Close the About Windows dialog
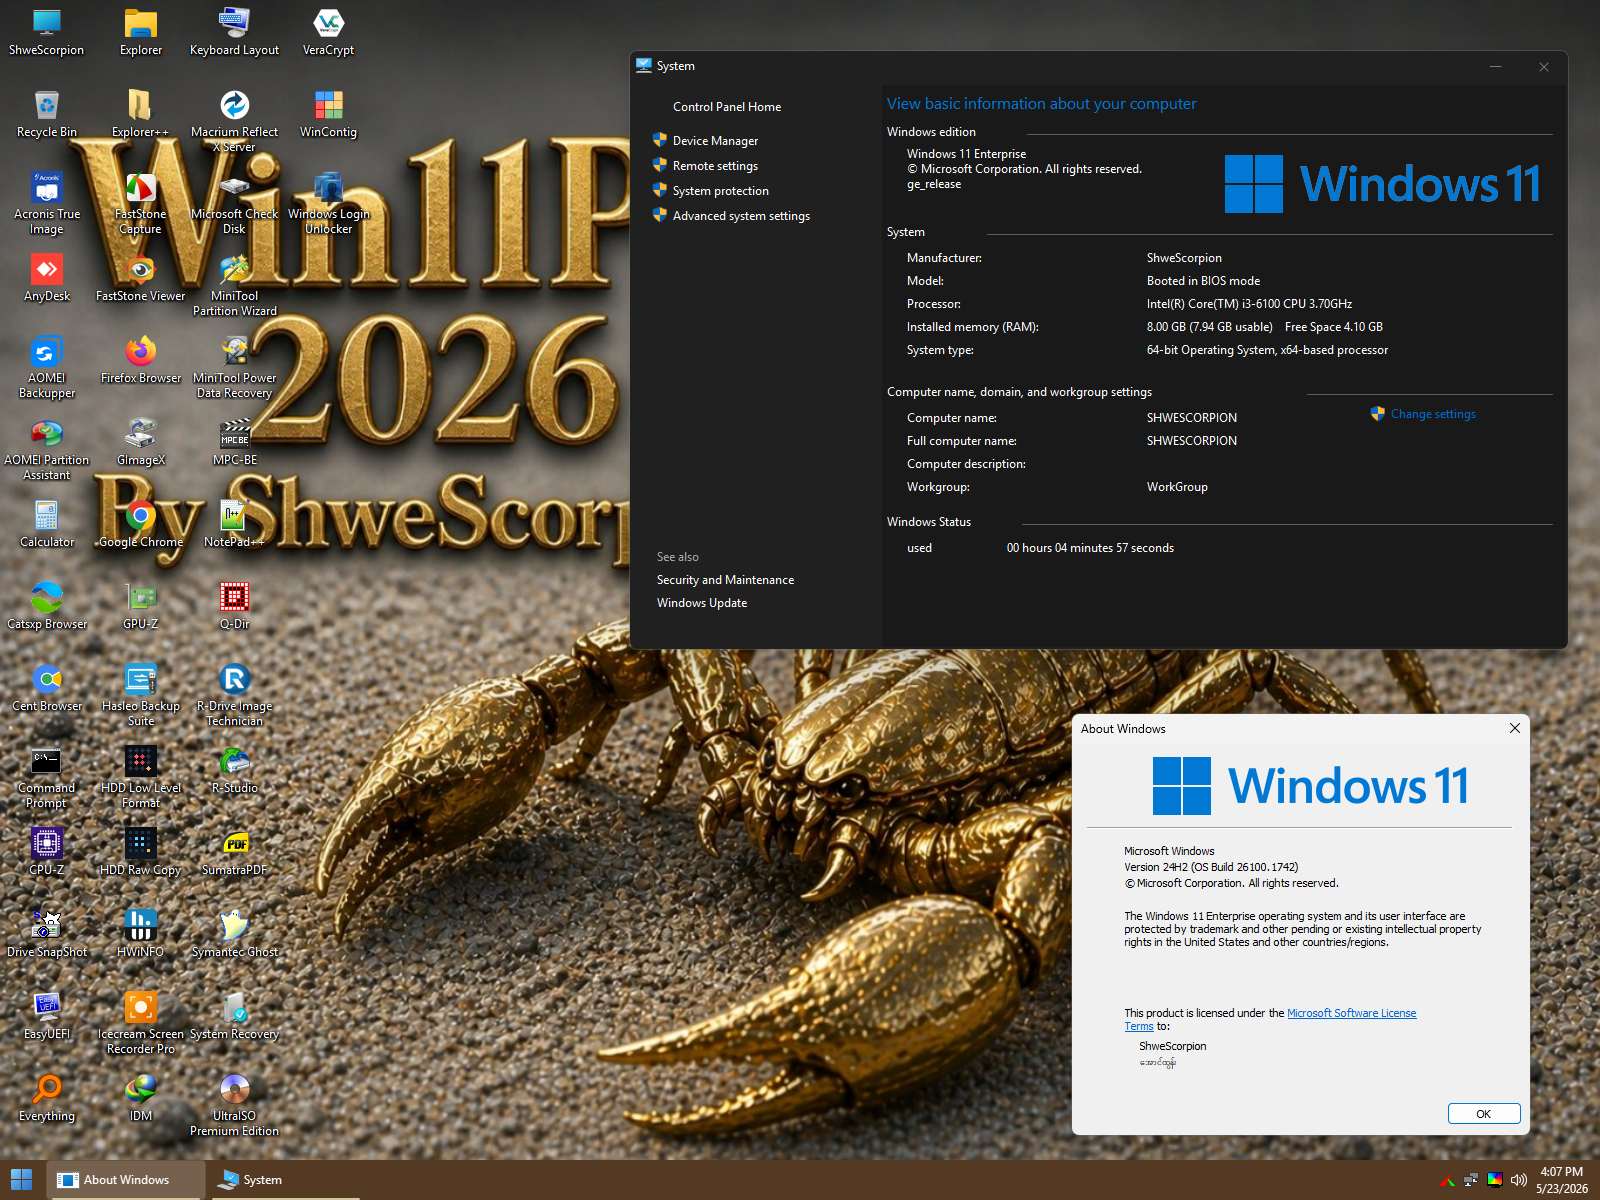Screen dimensions: 1600x1200 (1515, 728)
